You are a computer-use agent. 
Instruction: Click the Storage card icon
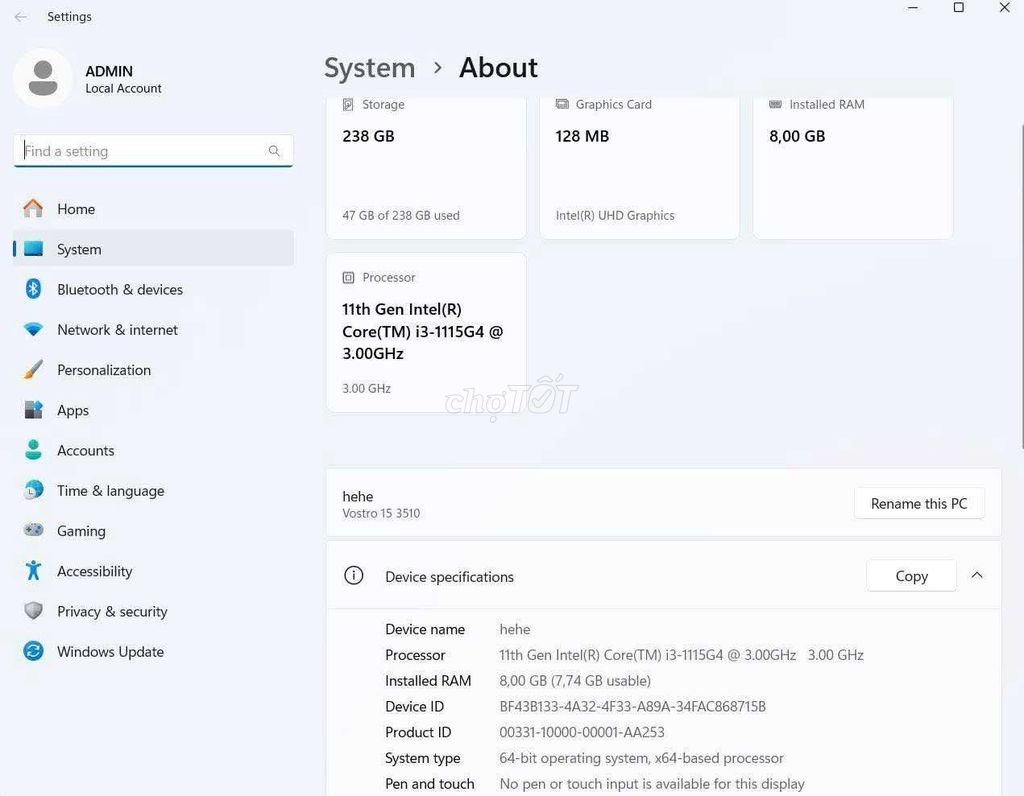(x=348, y=104)
